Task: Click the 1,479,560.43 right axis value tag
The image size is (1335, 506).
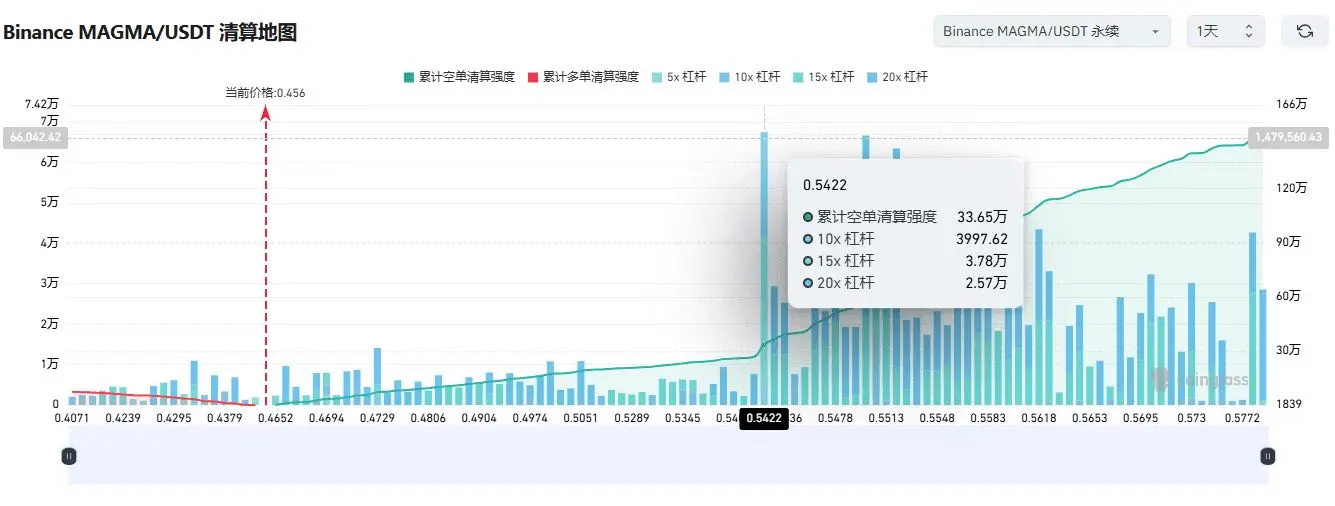Action: tap(1289, 138)
